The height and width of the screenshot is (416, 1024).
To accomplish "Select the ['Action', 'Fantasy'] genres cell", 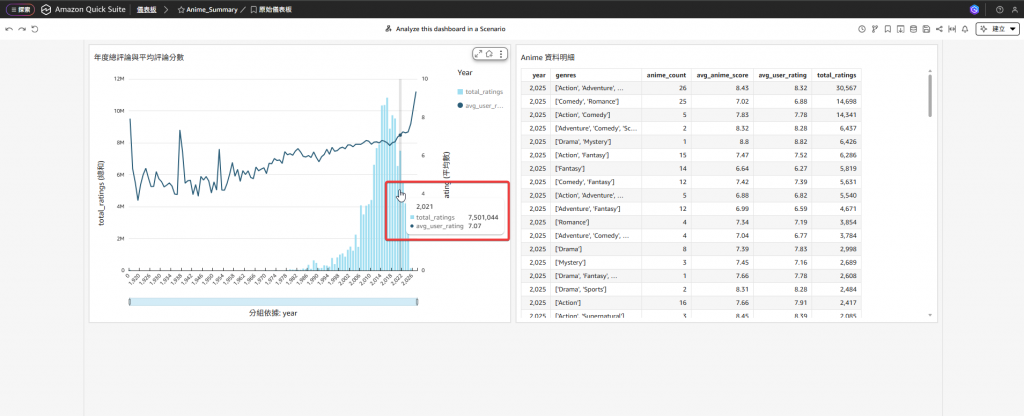I will [596, 155].
